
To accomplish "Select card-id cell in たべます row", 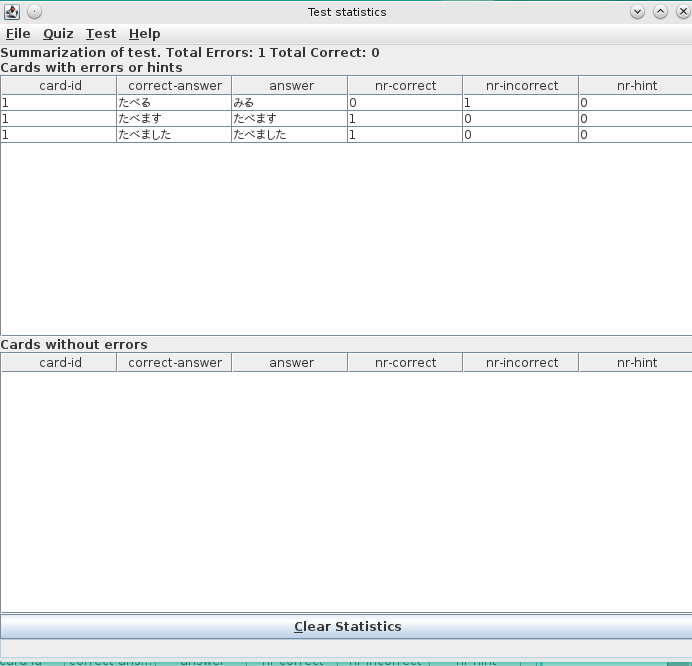I will 59,118.
